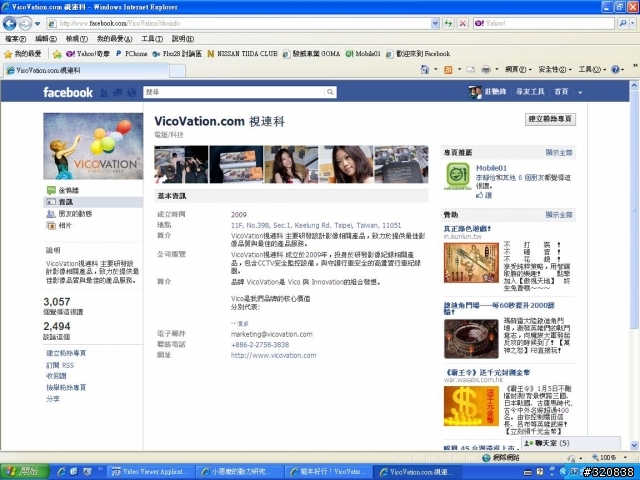The image size is (640, 480).
Task: Click the Keelung Rd. Taipei address link
Action: click(316, 225)
